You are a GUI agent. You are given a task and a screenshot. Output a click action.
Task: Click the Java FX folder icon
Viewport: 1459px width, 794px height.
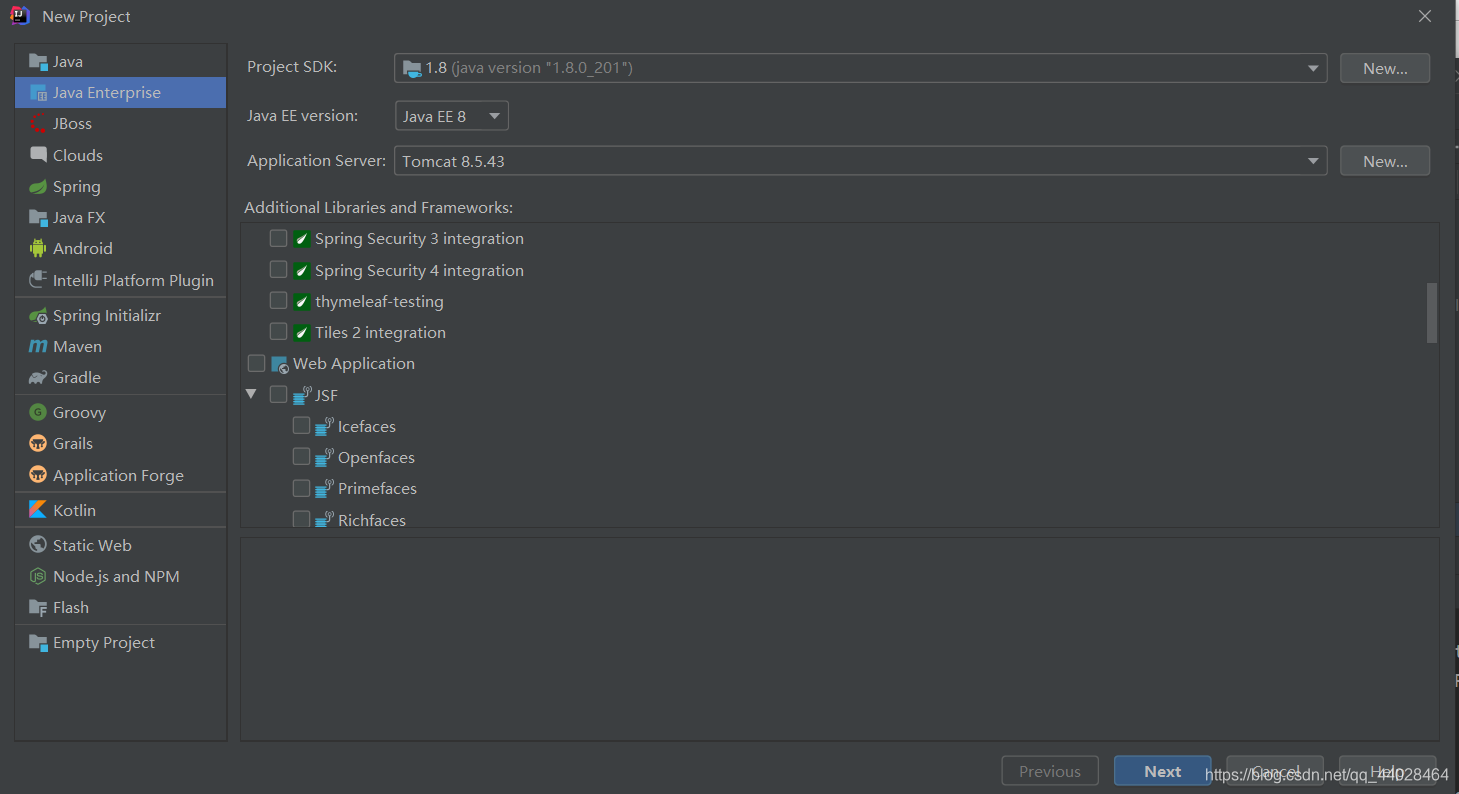38,218
